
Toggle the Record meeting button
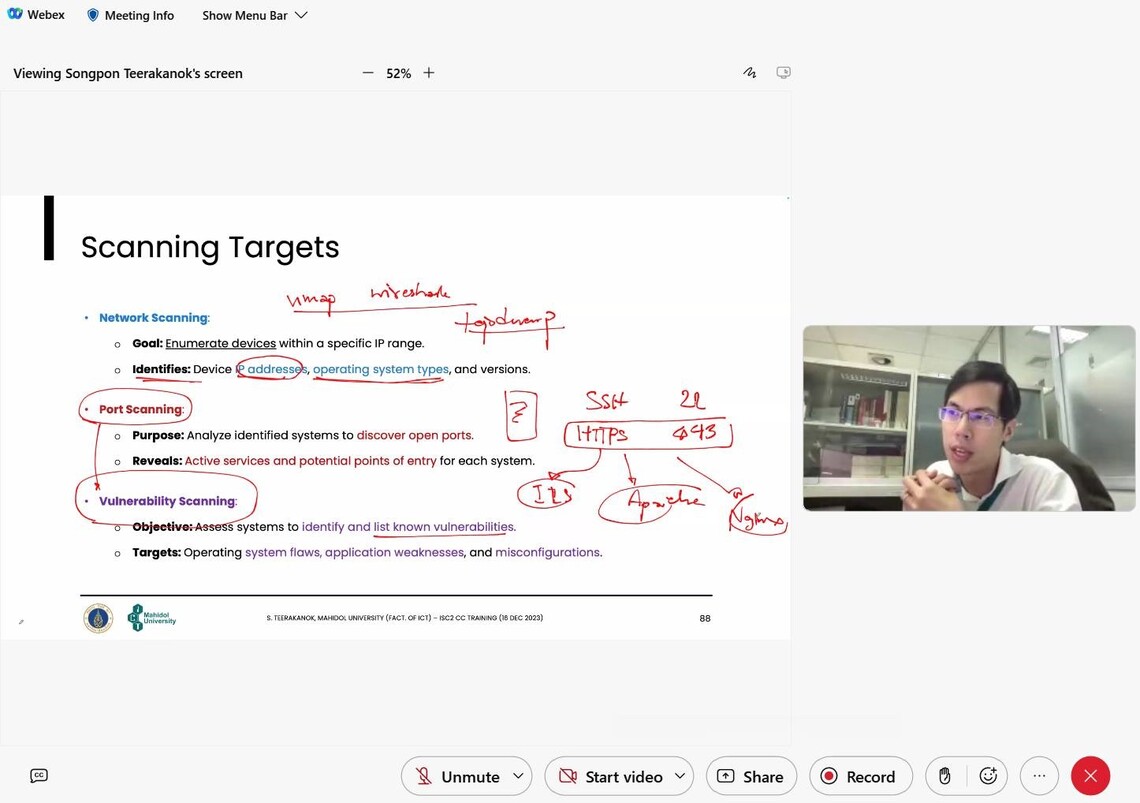tap(859, 776)
